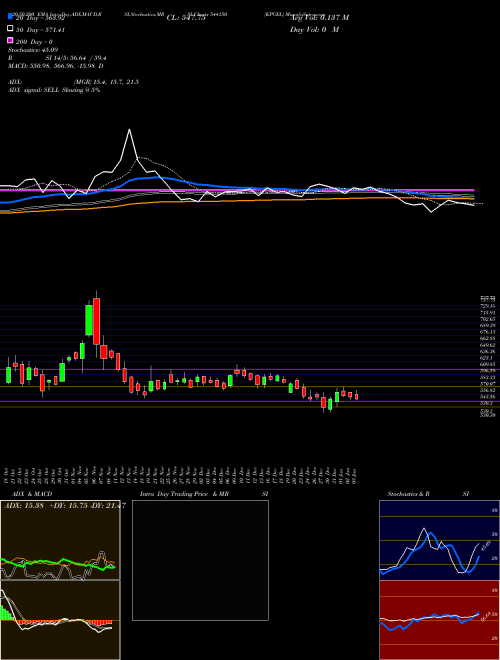This screenshot has width=500, height=660.
Task: Click the 702.65 price axis label
Action: [488, 319]
